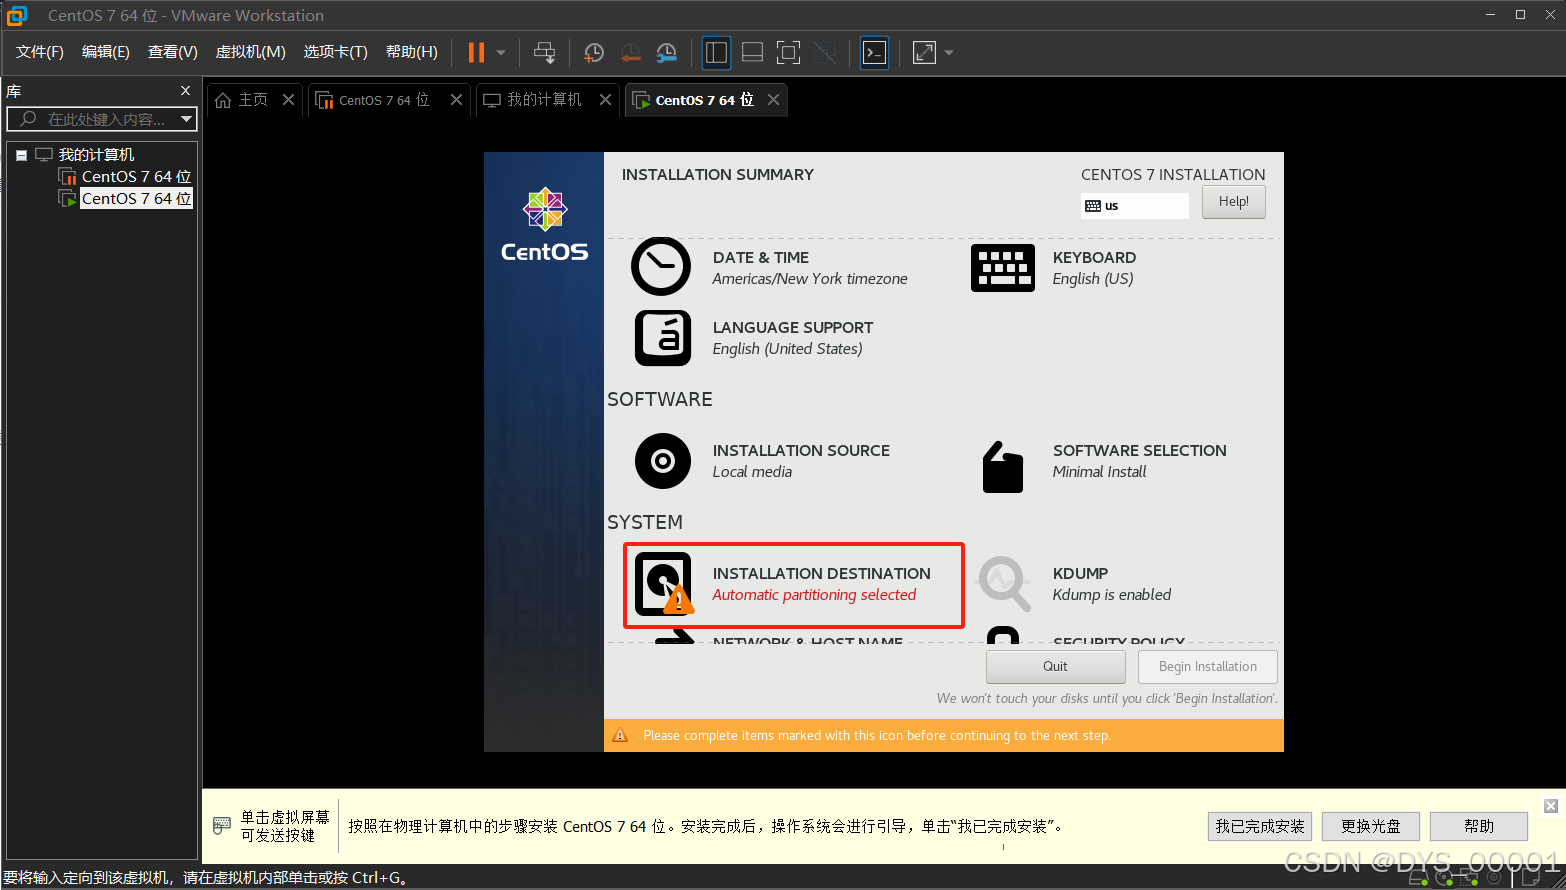Open the power options dropdown arrow
This screenshot has width=1566, height=890.
(501, 52)
